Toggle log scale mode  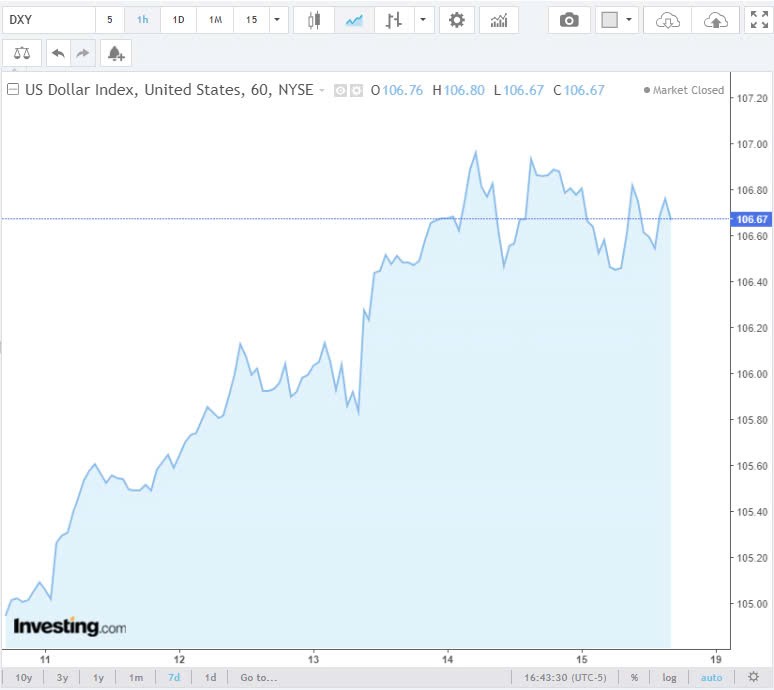(669, 678)
